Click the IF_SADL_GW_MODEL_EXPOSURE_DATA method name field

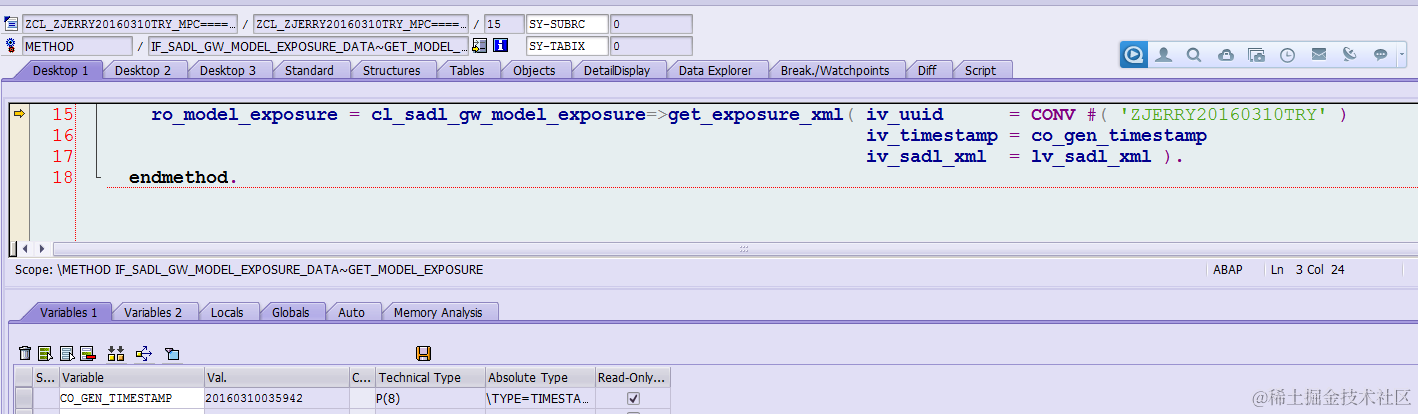308,46
